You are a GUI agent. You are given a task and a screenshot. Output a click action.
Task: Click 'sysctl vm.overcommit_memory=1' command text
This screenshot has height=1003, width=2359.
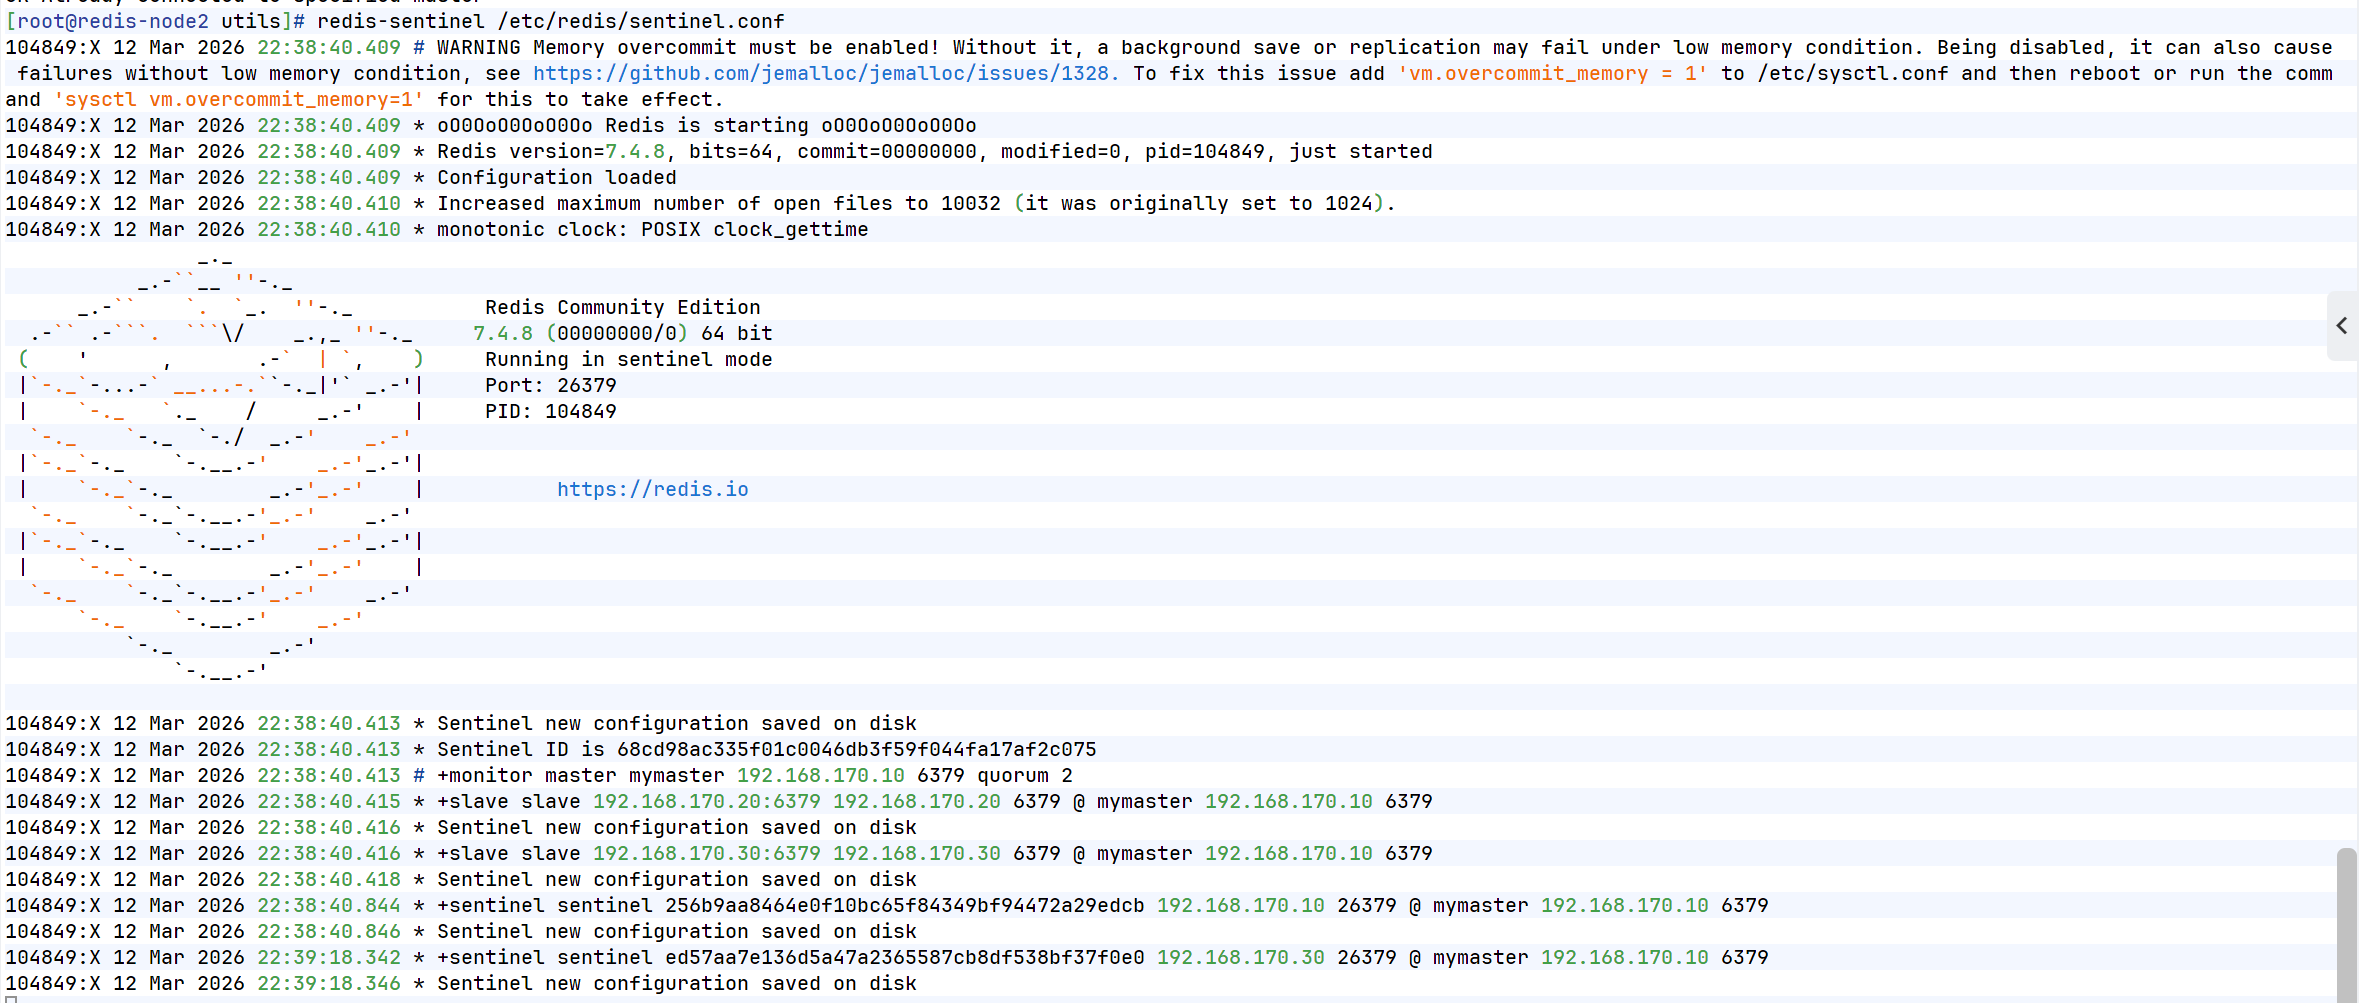pyautogui.click(x=239, y=99)
